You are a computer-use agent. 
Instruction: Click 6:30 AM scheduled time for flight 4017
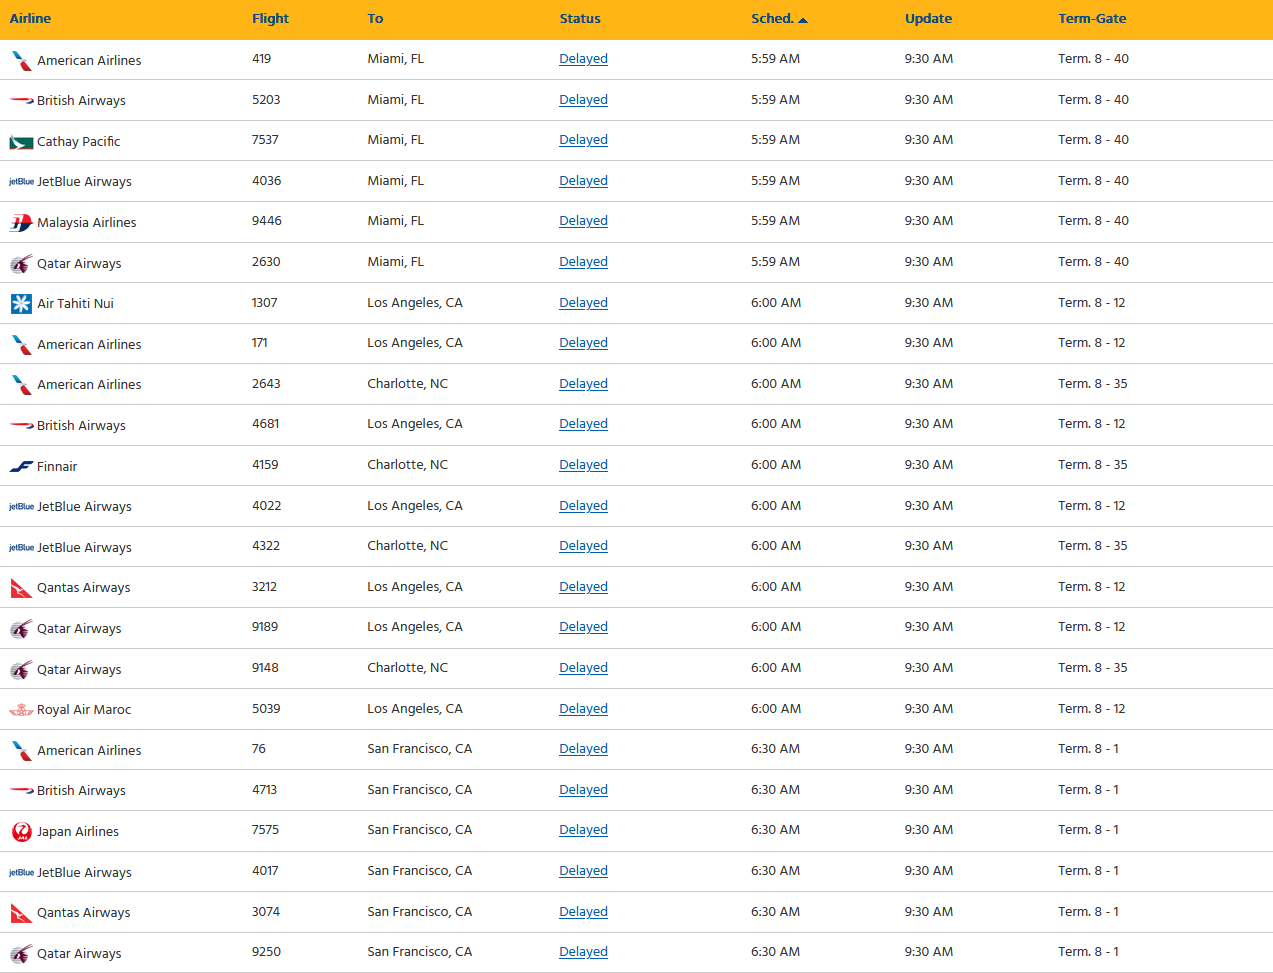tap(776, 871)
